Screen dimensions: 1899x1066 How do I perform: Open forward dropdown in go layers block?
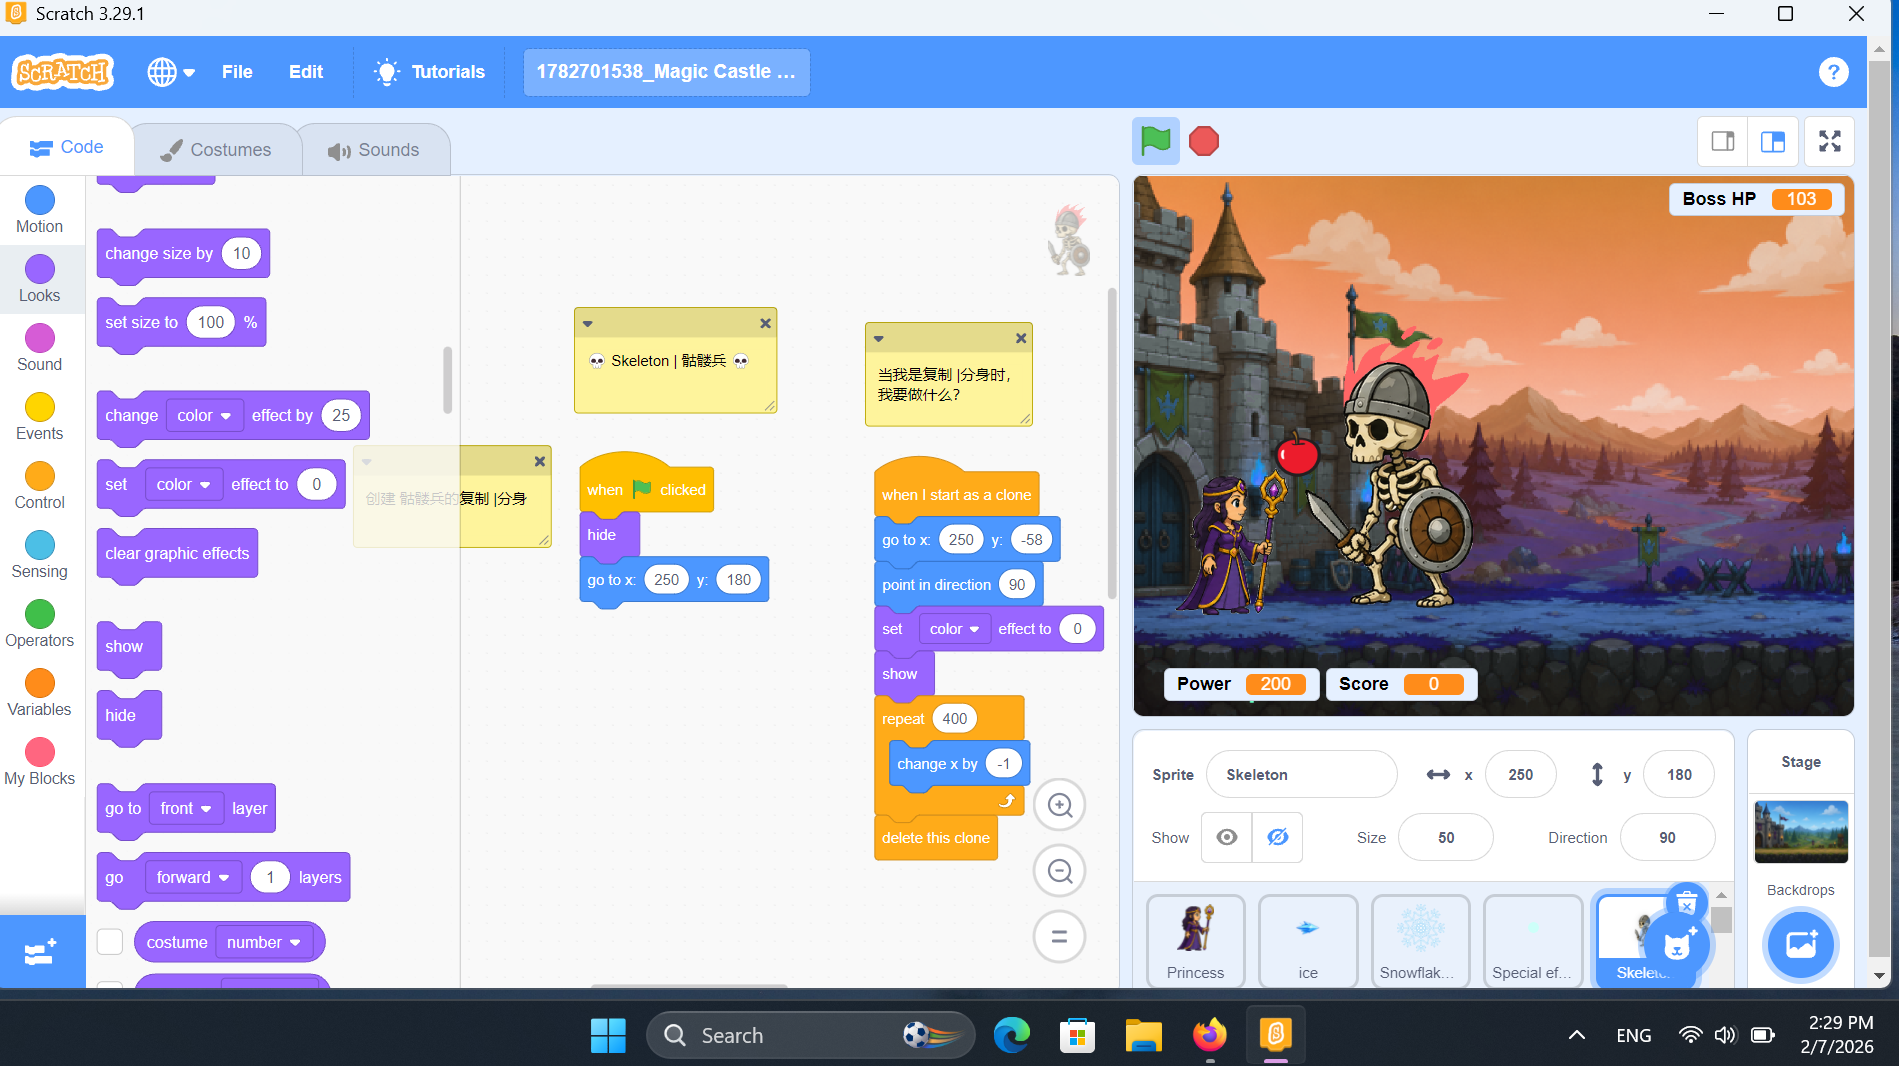[193, 877]
